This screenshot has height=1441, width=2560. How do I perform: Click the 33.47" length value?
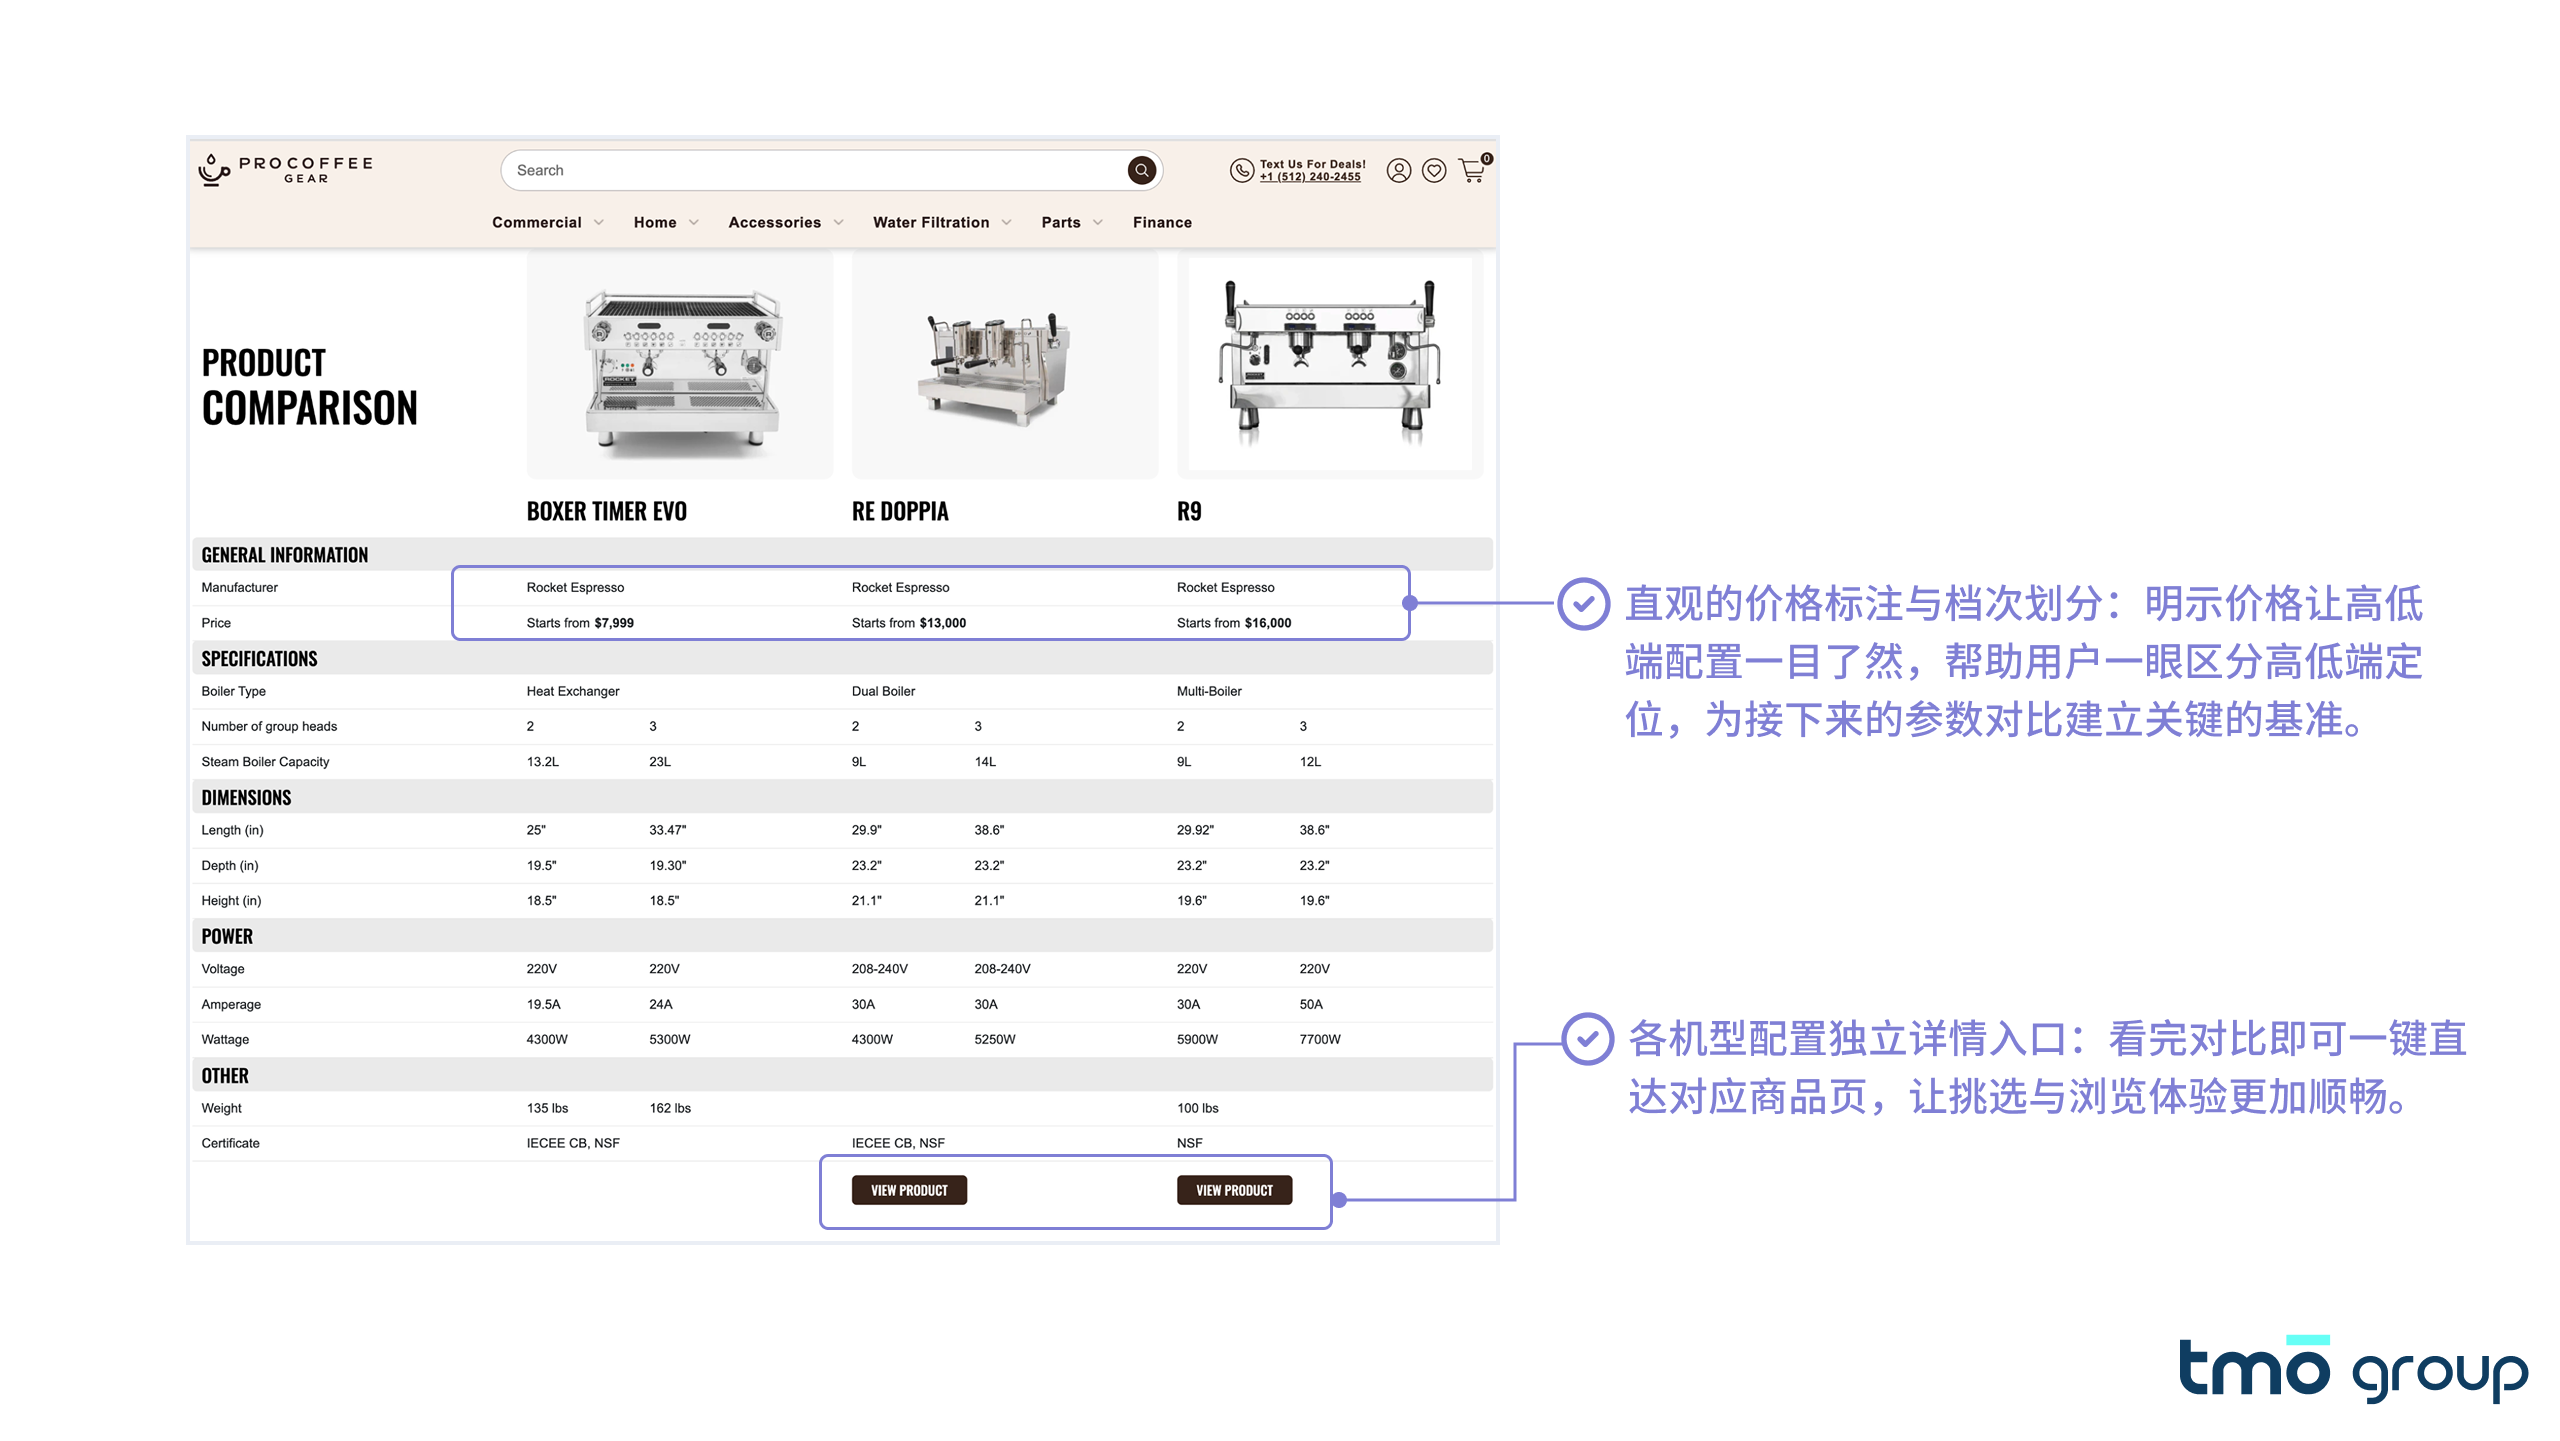668,830
